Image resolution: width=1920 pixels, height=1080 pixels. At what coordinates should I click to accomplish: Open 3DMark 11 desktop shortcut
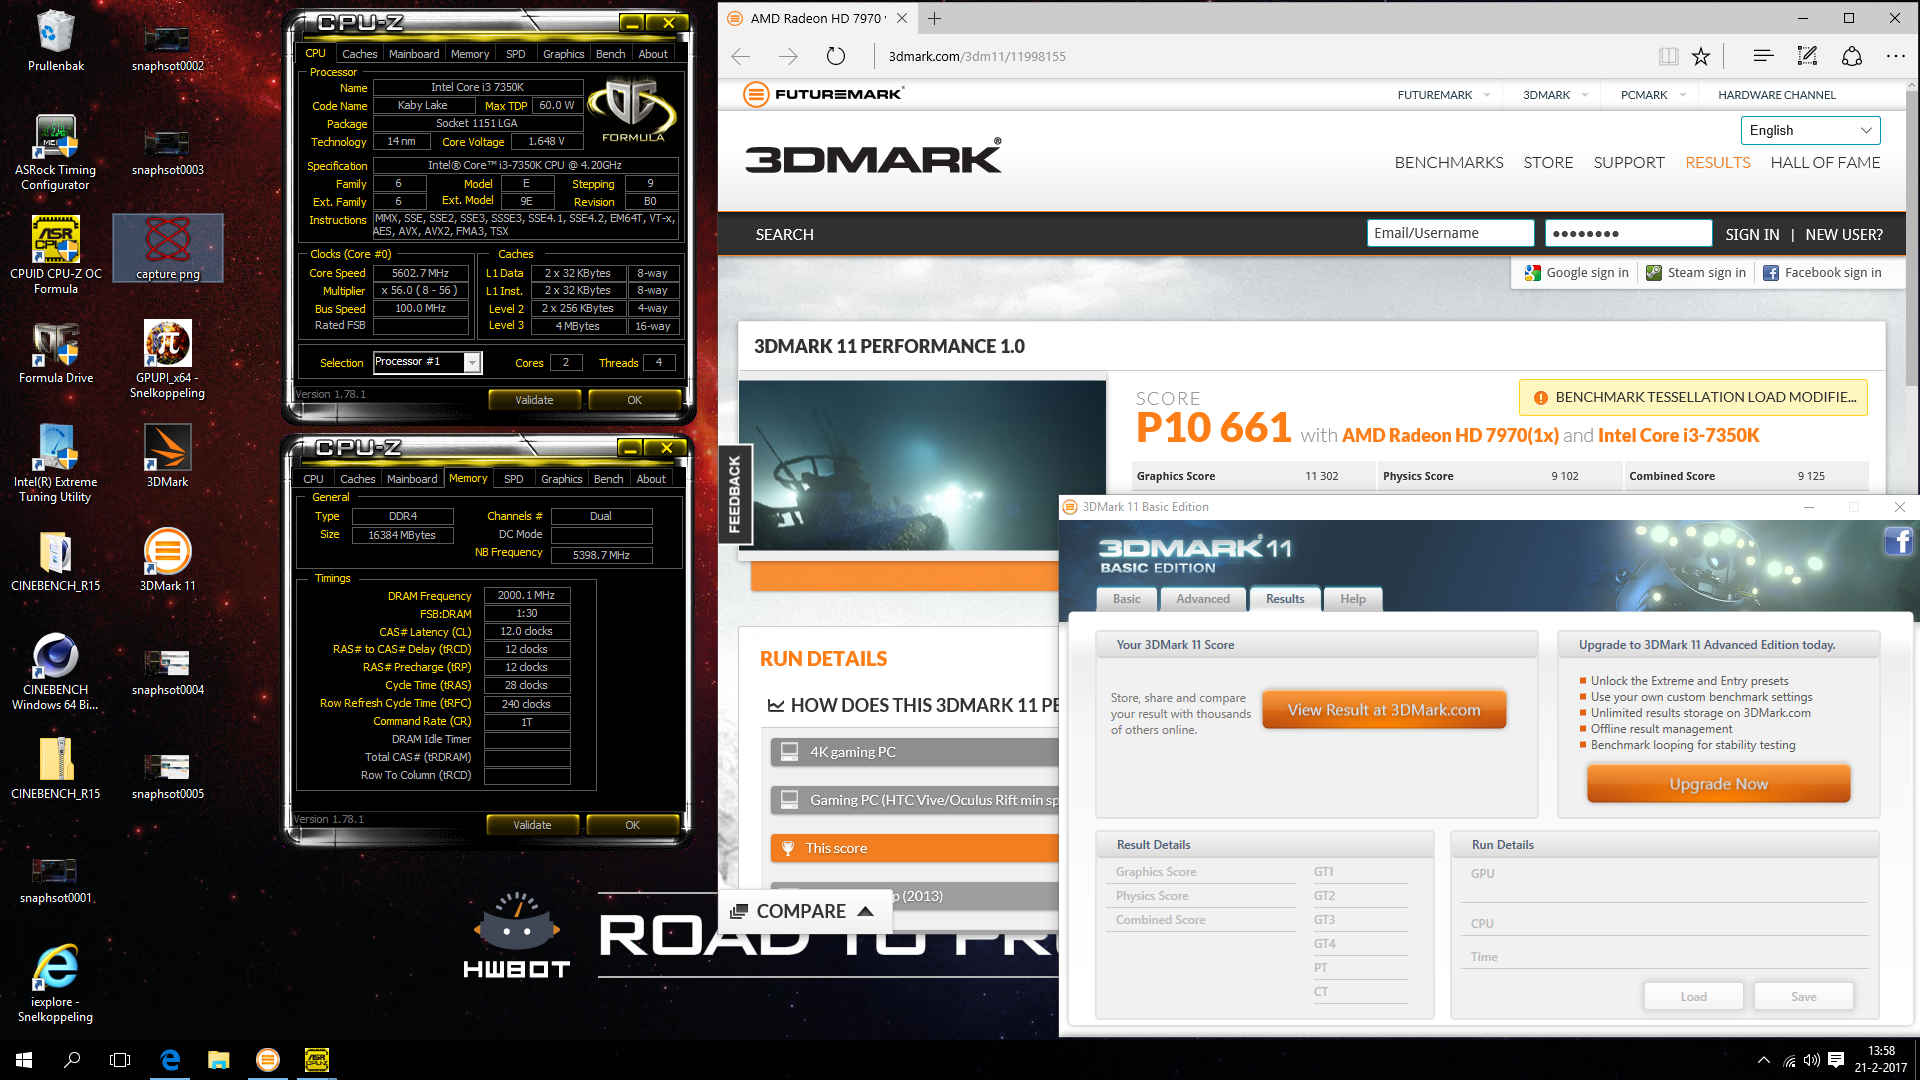(167, 561)
